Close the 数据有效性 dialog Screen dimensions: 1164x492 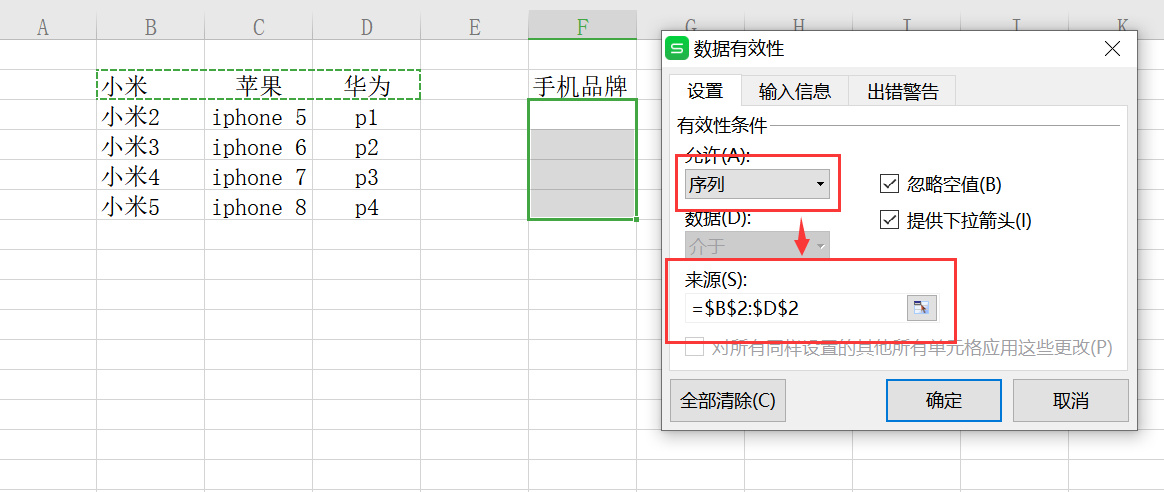[x=1112, y=49]
